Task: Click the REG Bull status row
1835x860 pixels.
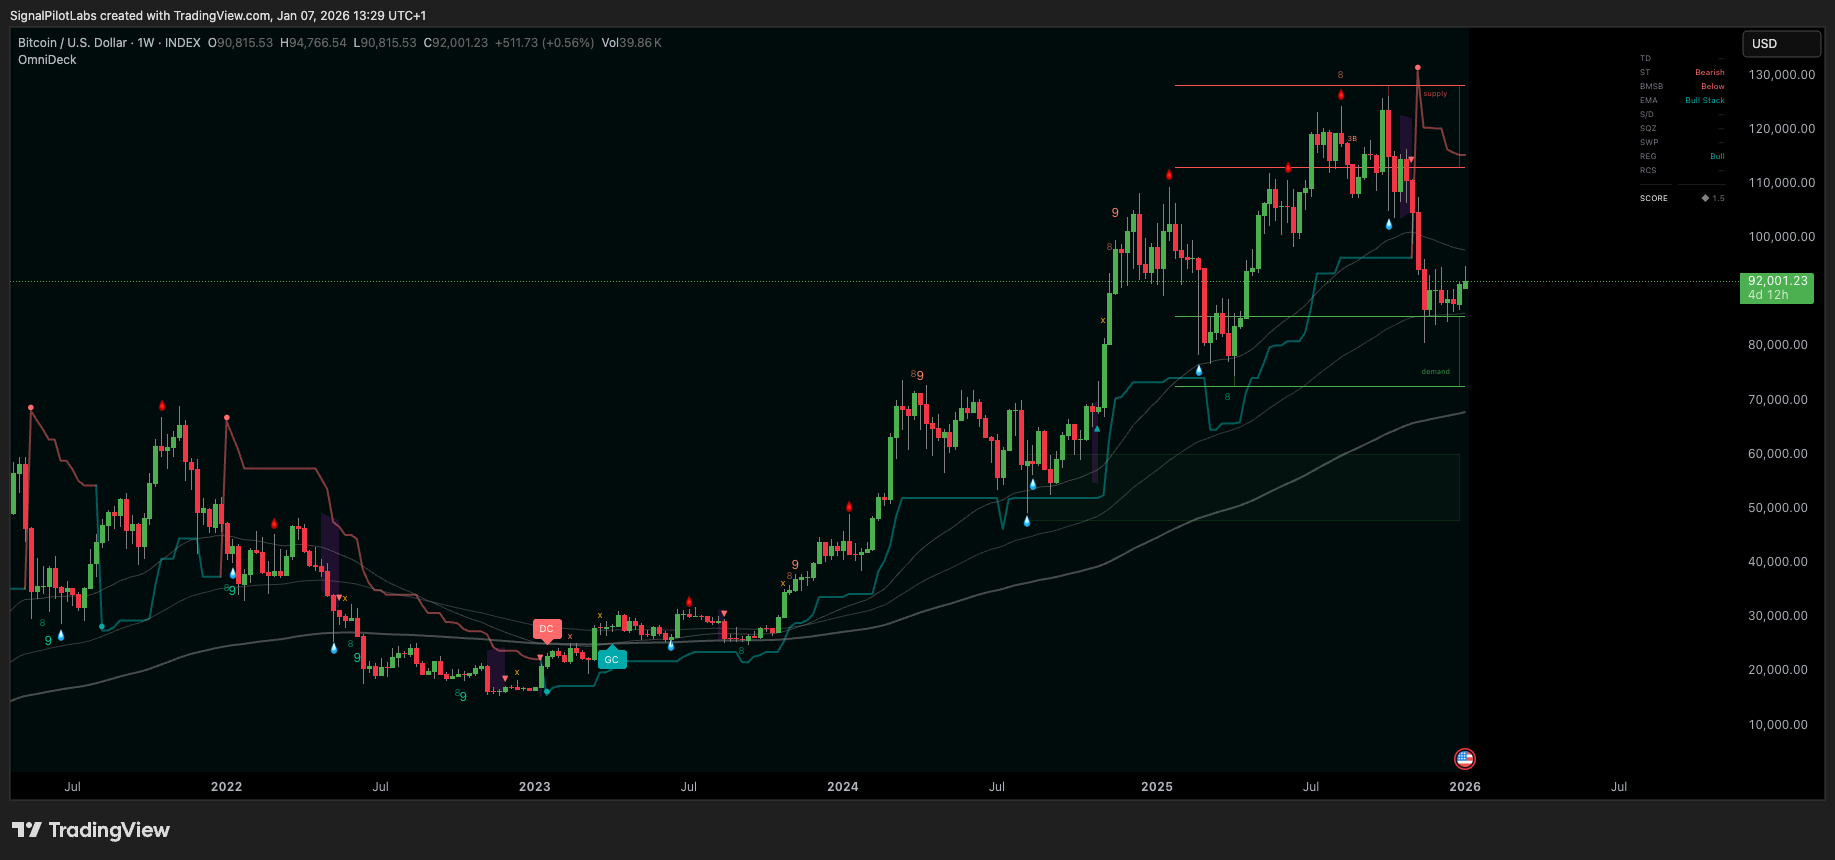Action: [1682, 156]
